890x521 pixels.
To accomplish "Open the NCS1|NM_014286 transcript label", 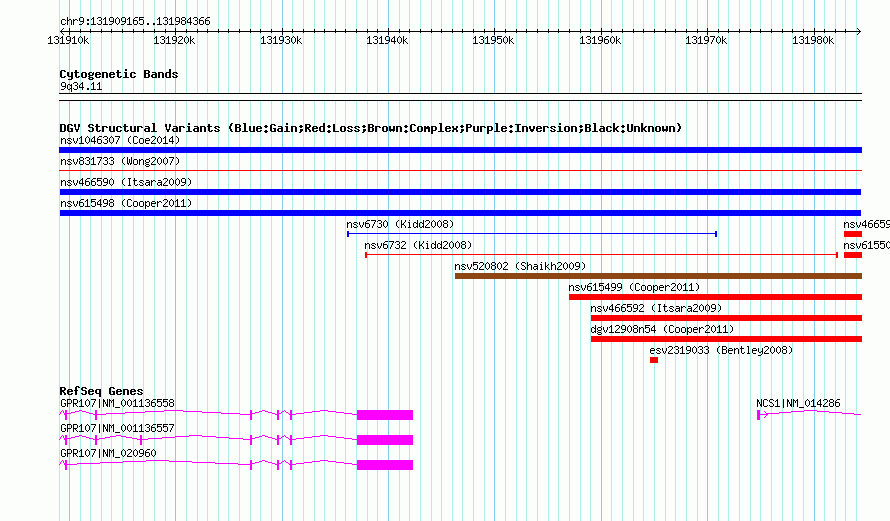I will click(x=798, y=403).
